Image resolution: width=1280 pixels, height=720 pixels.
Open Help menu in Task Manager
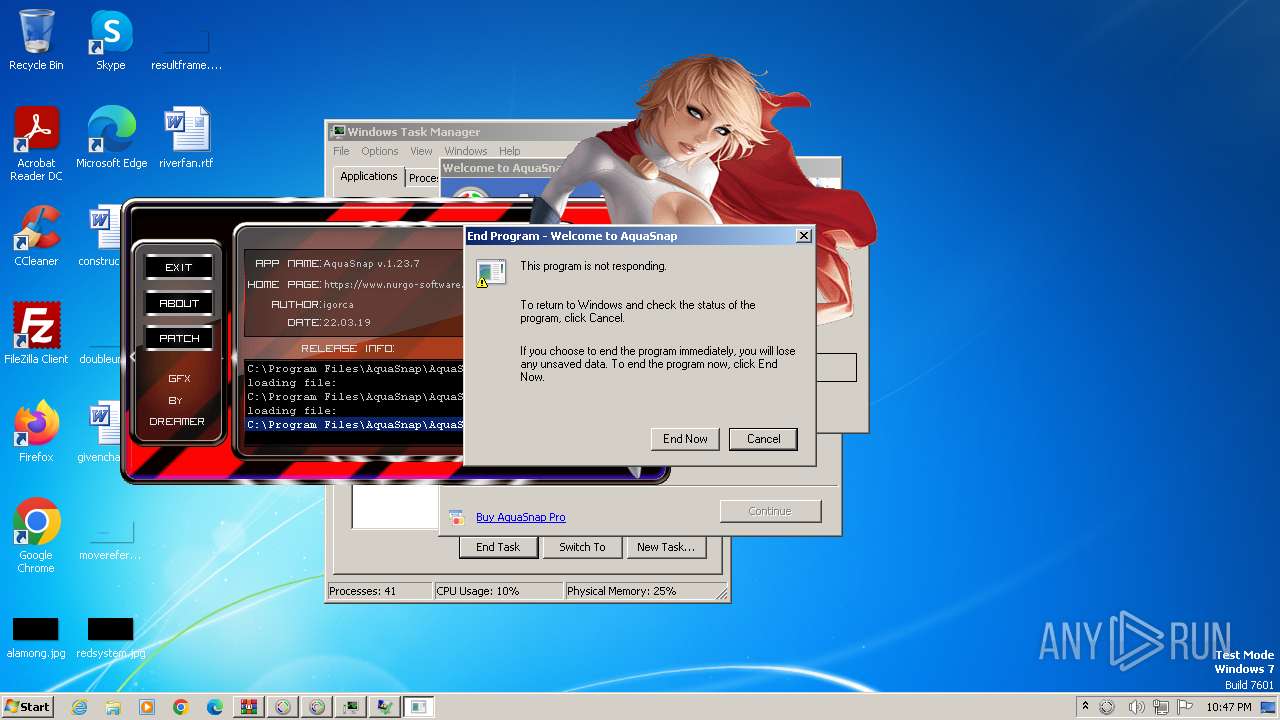point(510,151)
